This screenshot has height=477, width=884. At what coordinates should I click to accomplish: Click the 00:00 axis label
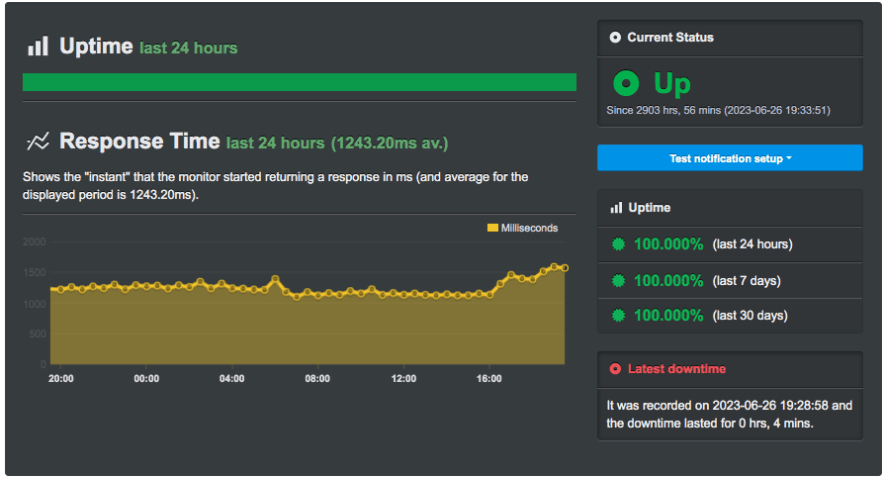(x=146, y=379)
